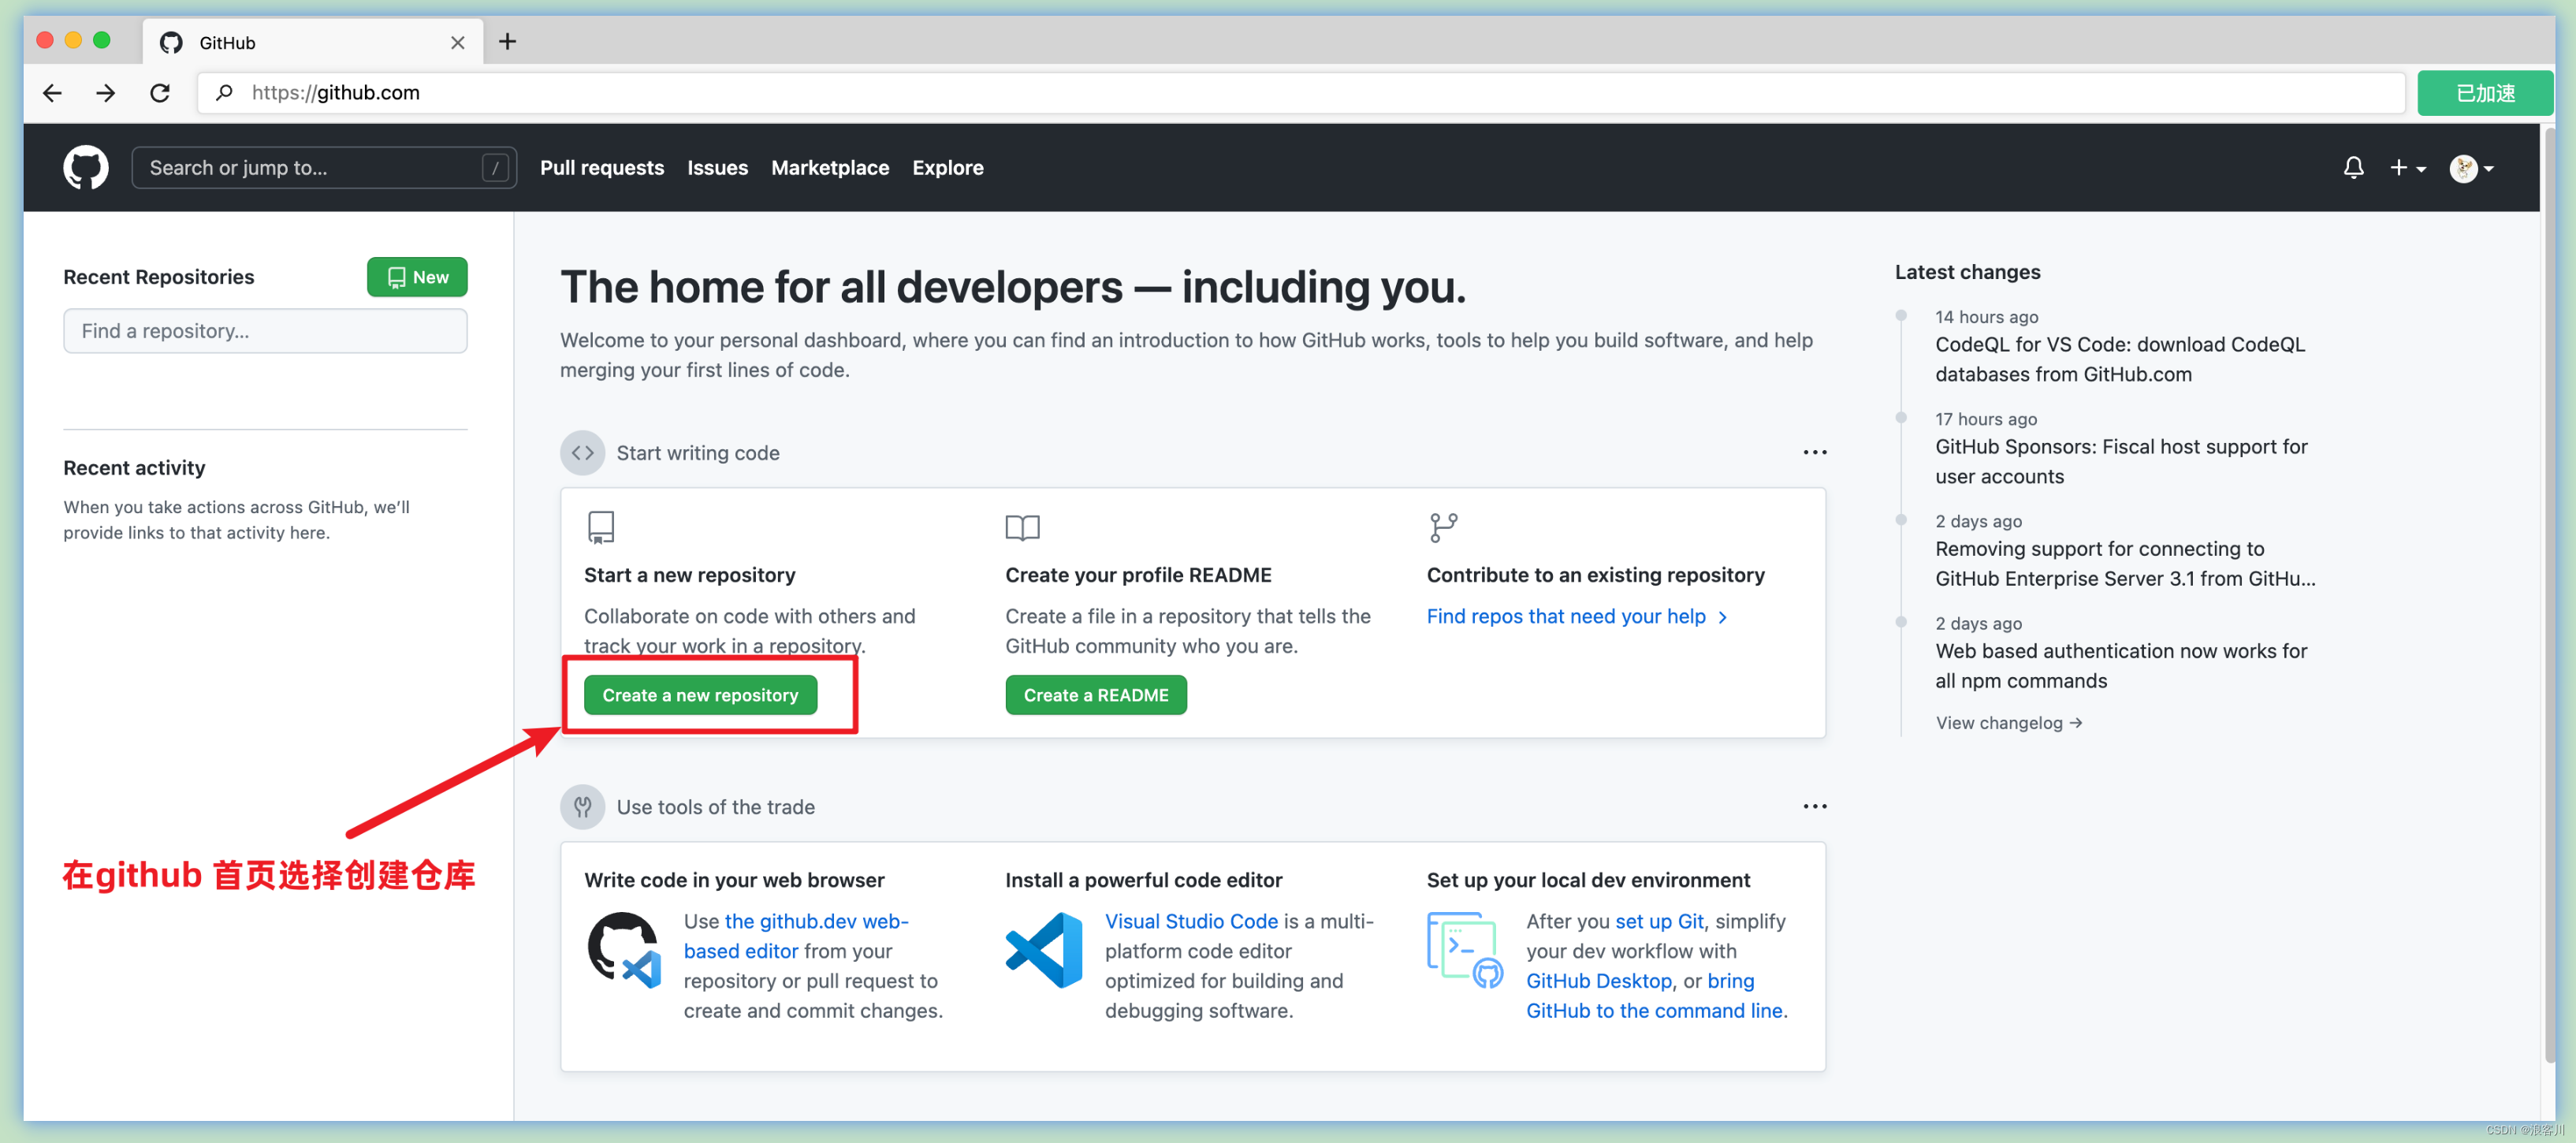
Task: Open three-dot menu for Use tools of the trade
Action: 1814,807
